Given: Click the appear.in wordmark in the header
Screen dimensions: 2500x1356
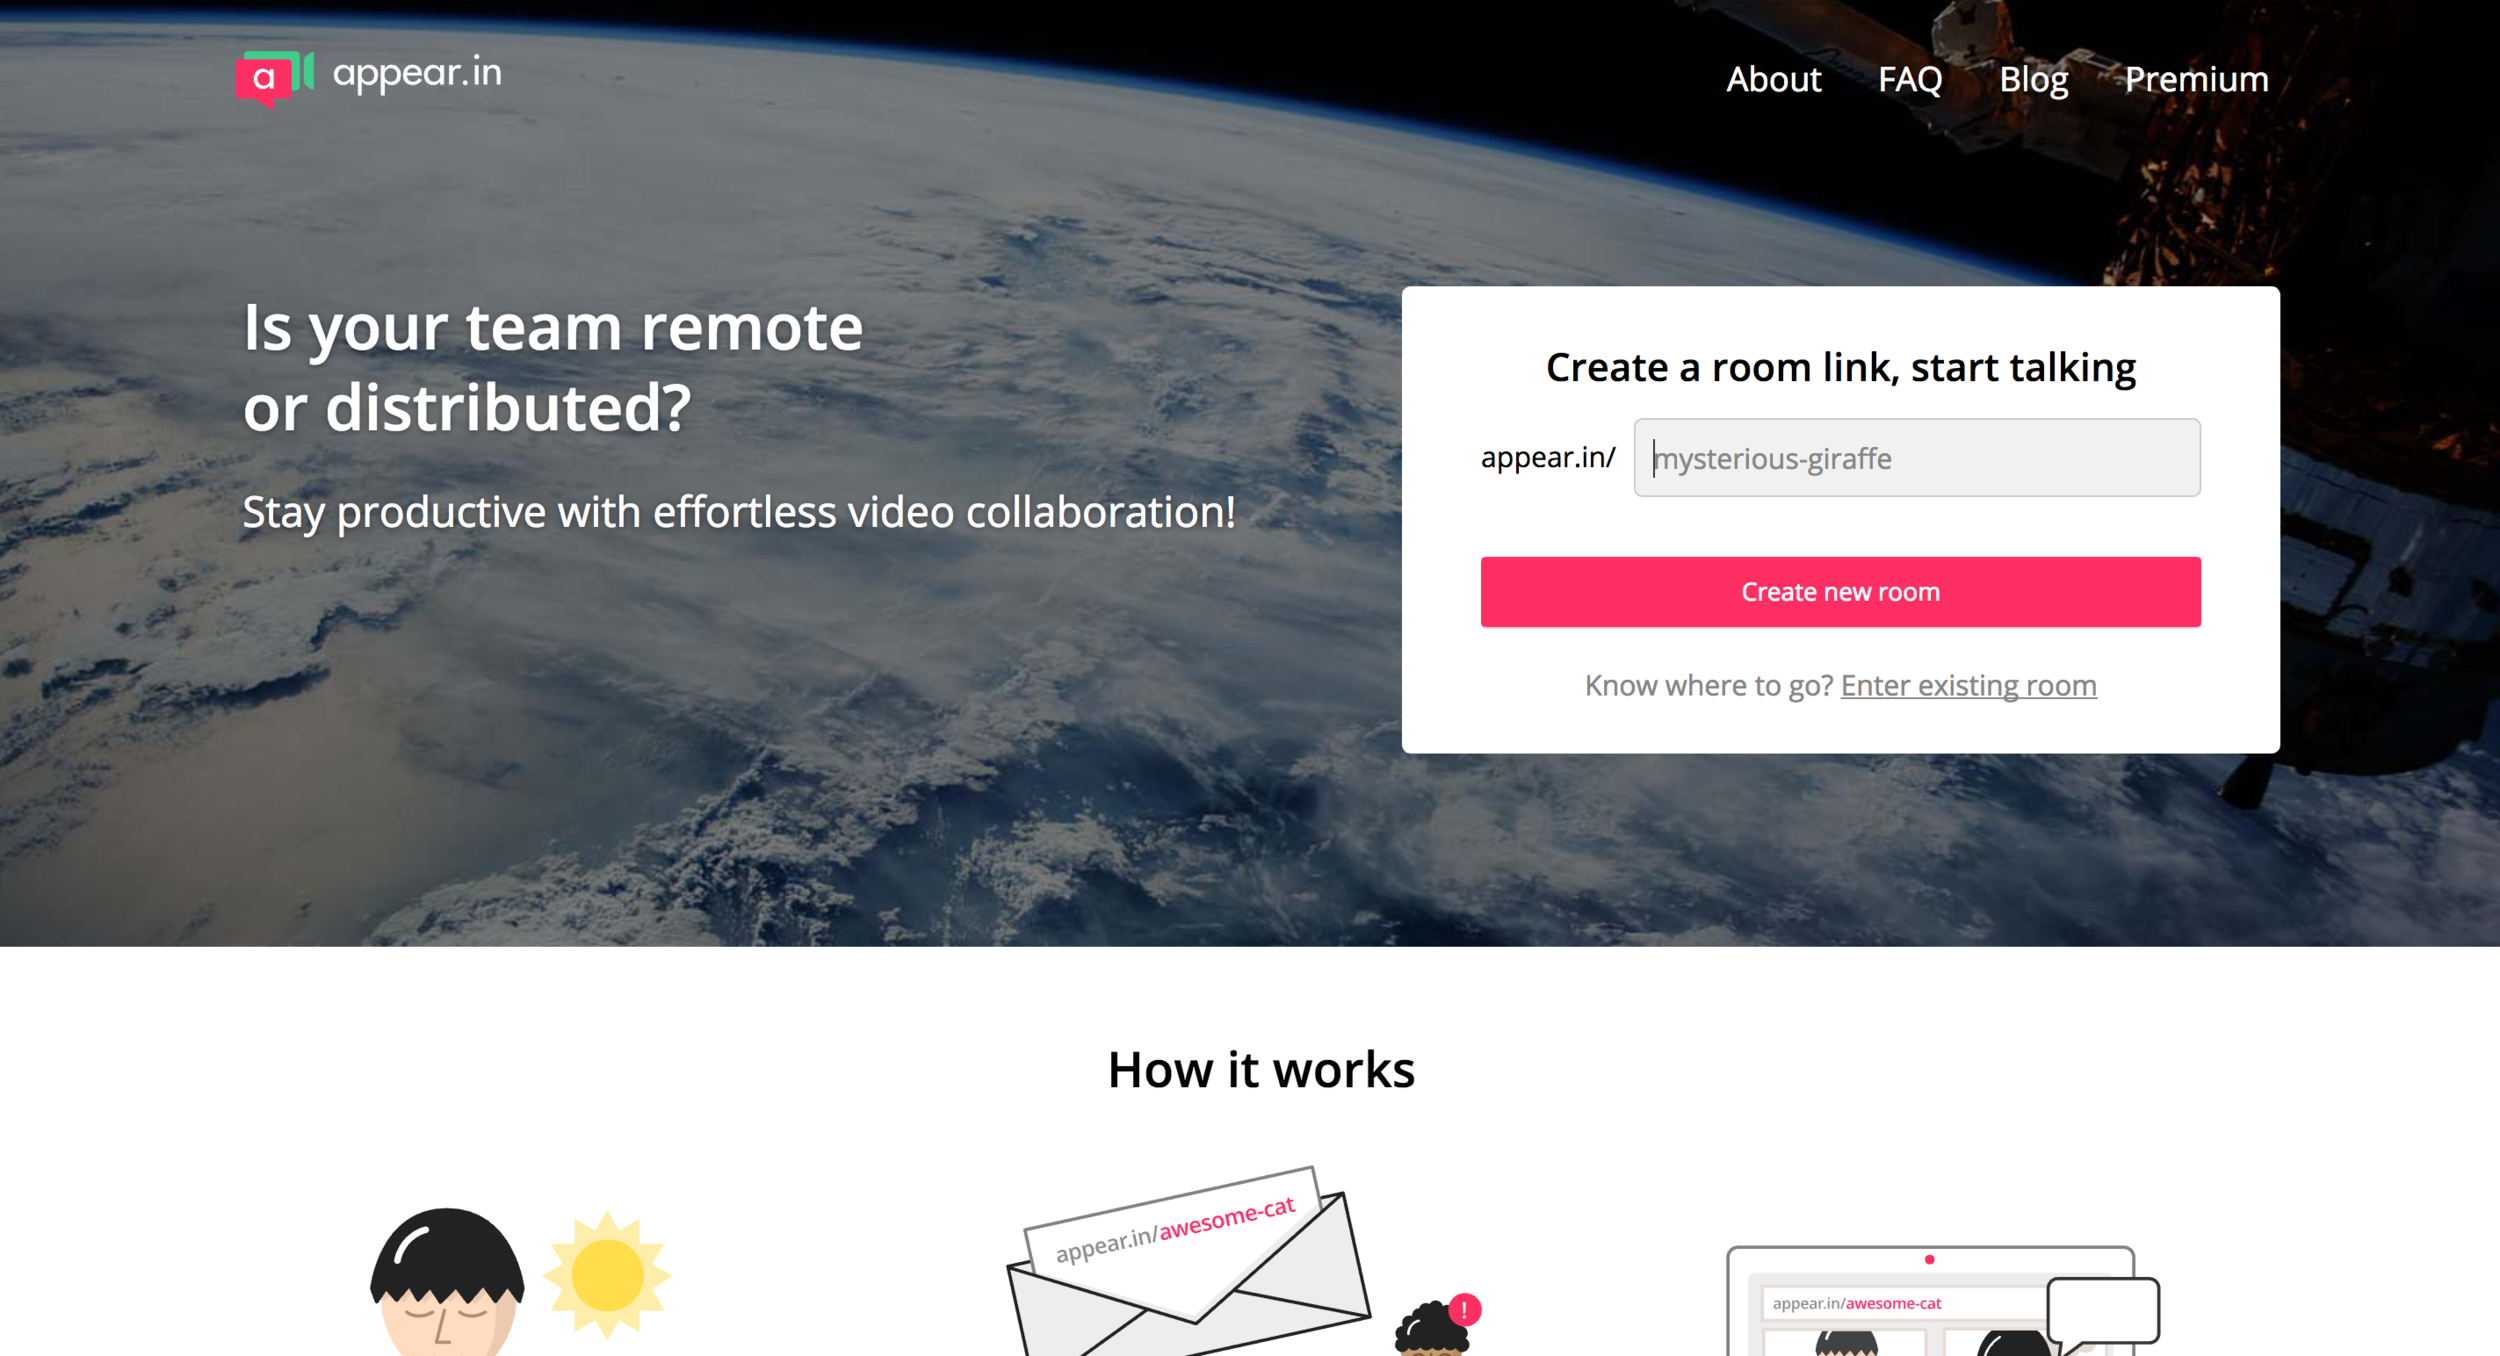Looking at the screenshot, I should [417, 73].
